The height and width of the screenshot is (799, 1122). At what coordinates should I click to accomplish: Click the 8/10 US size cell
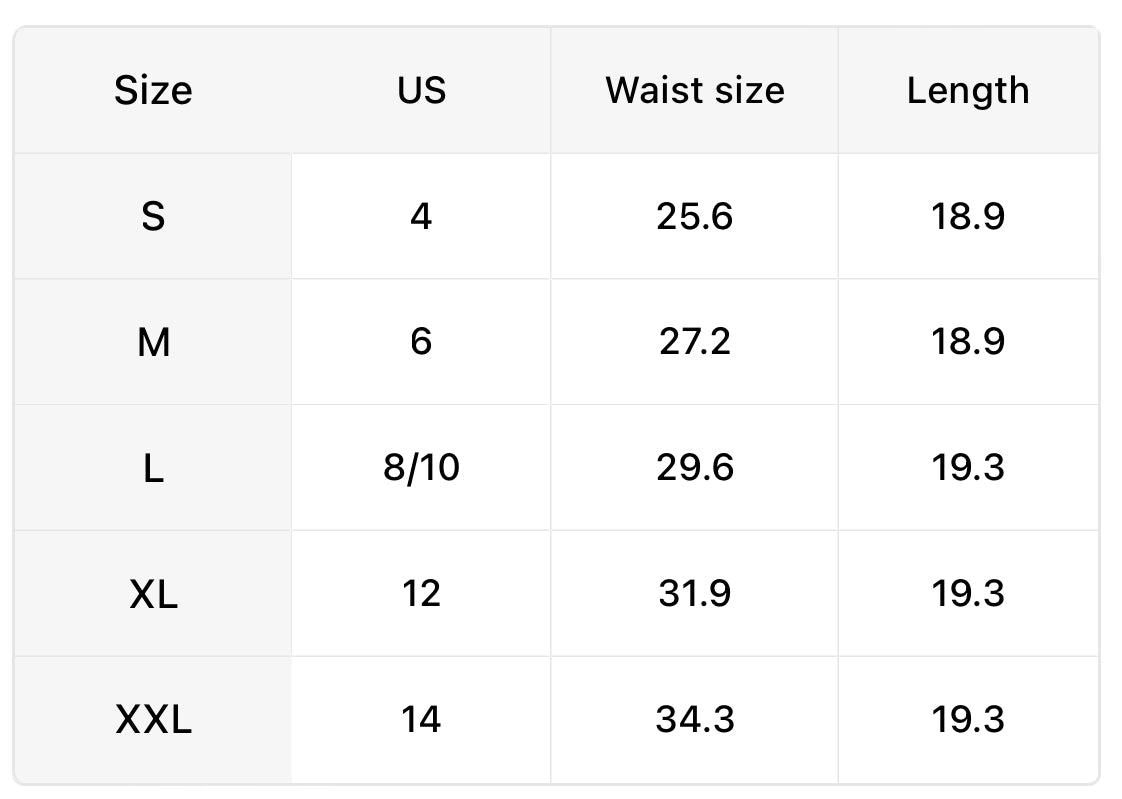pyautogui.click(x=421, y=468)
